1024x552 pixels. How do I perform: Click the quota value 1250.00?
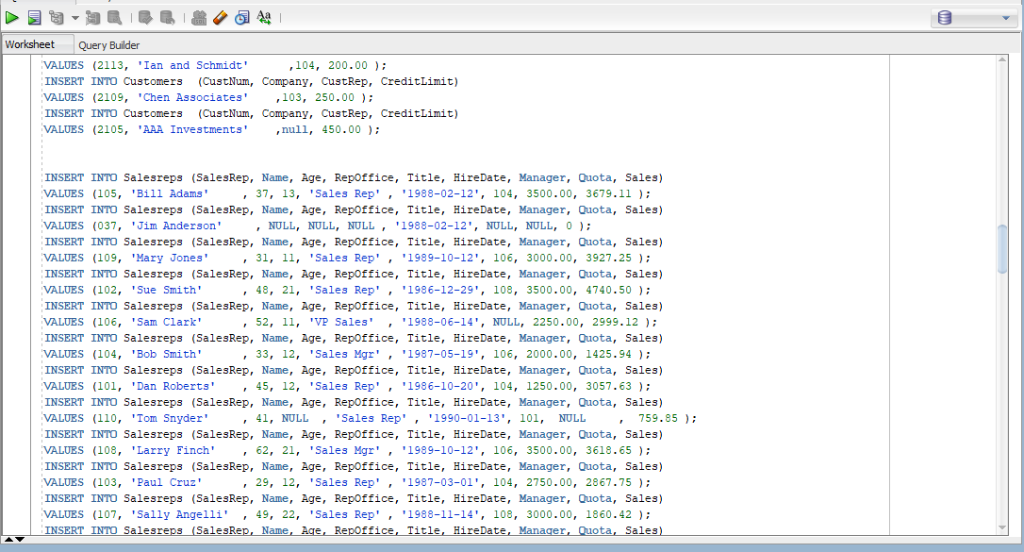tap(549, 385)
